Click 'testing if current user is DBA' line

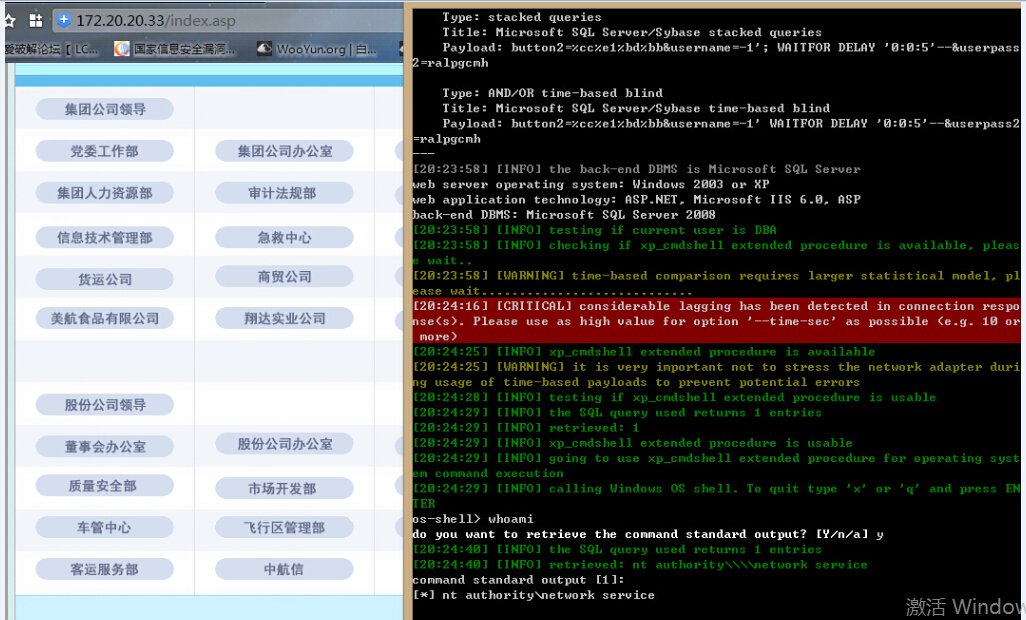594,230
